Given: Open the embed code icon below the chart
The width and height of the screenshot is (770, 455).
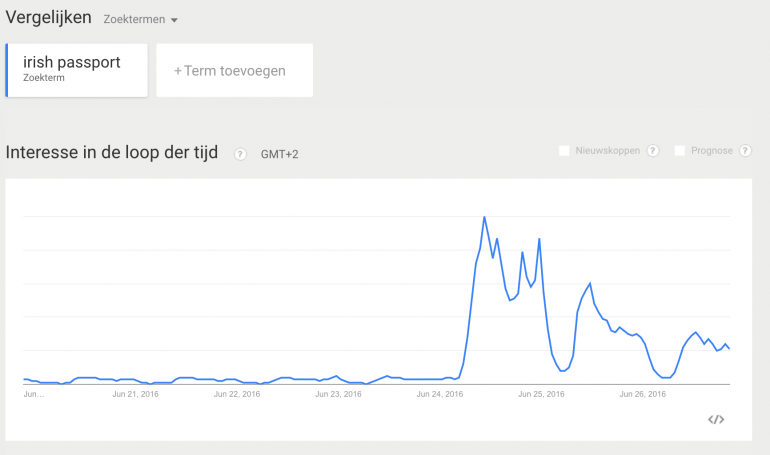Looking at the screenshot, I should [x=716, y=419].
